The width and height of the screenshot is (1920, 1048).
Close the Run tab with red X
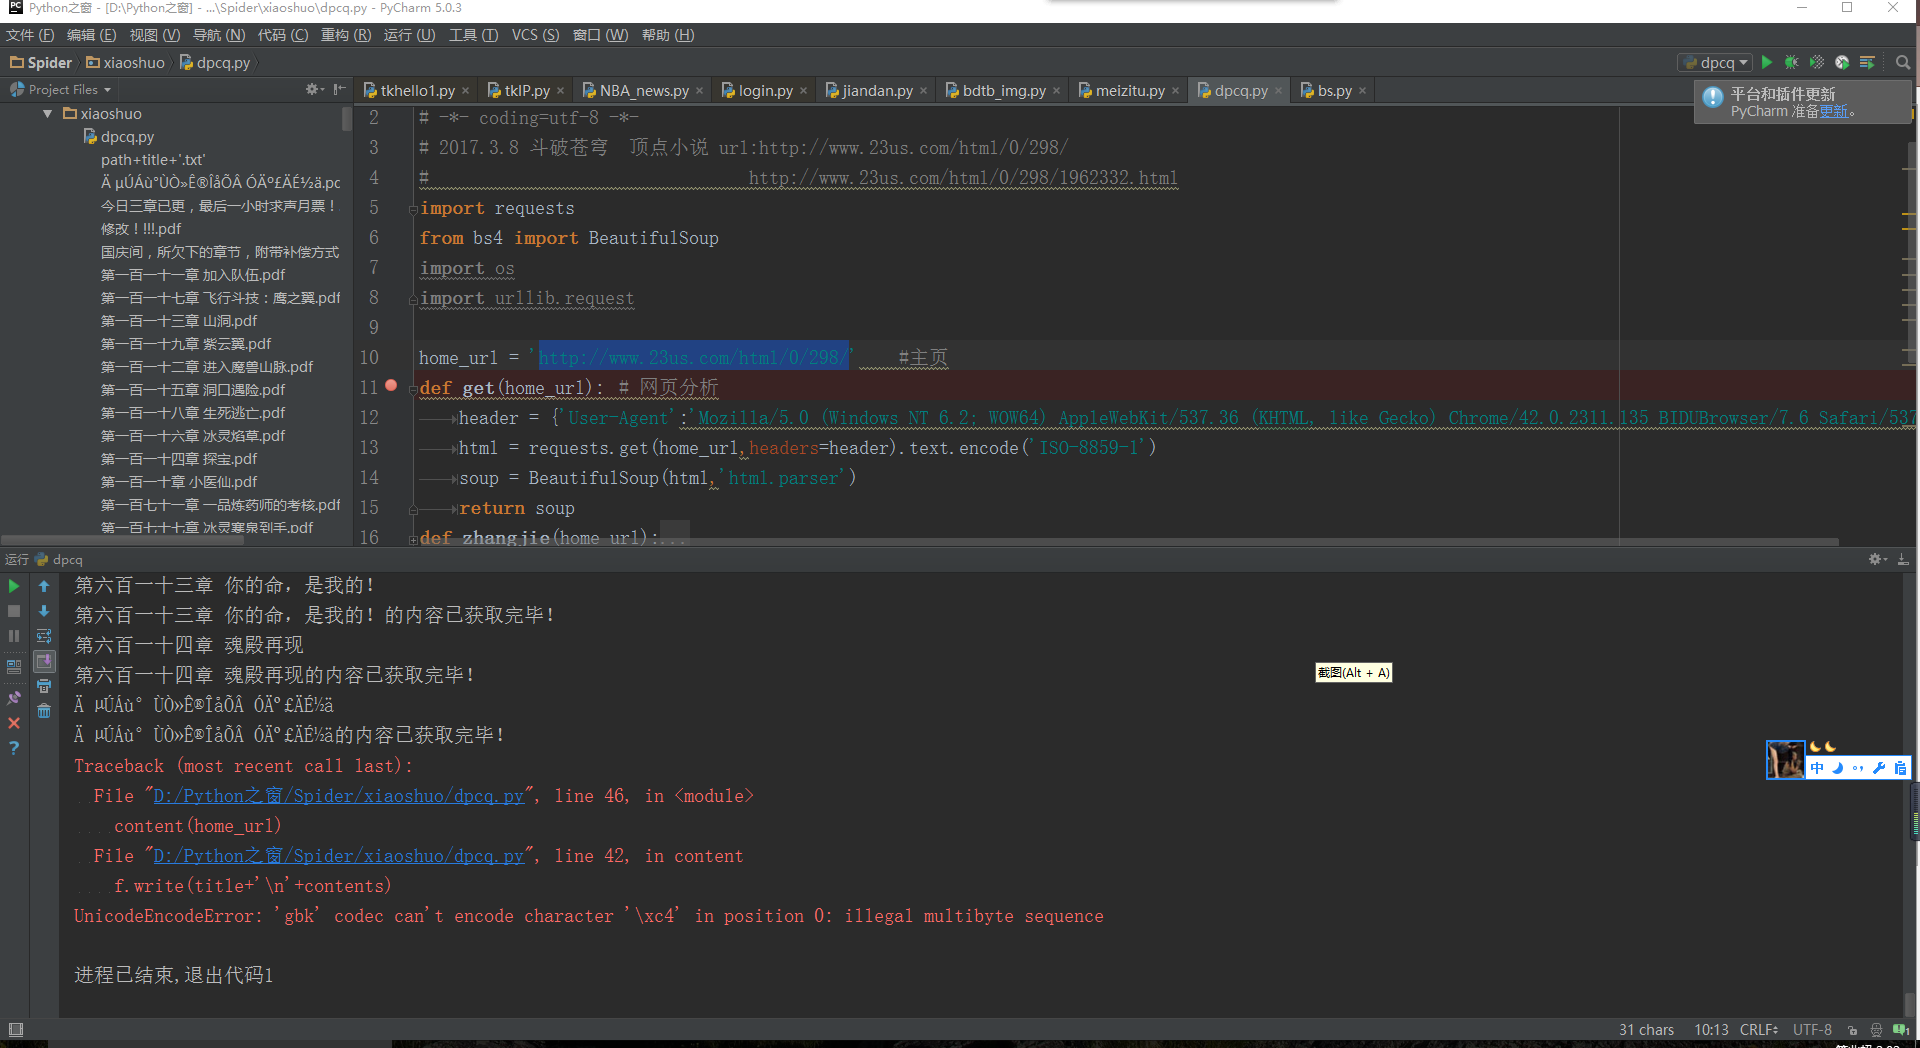coord(14,722)
